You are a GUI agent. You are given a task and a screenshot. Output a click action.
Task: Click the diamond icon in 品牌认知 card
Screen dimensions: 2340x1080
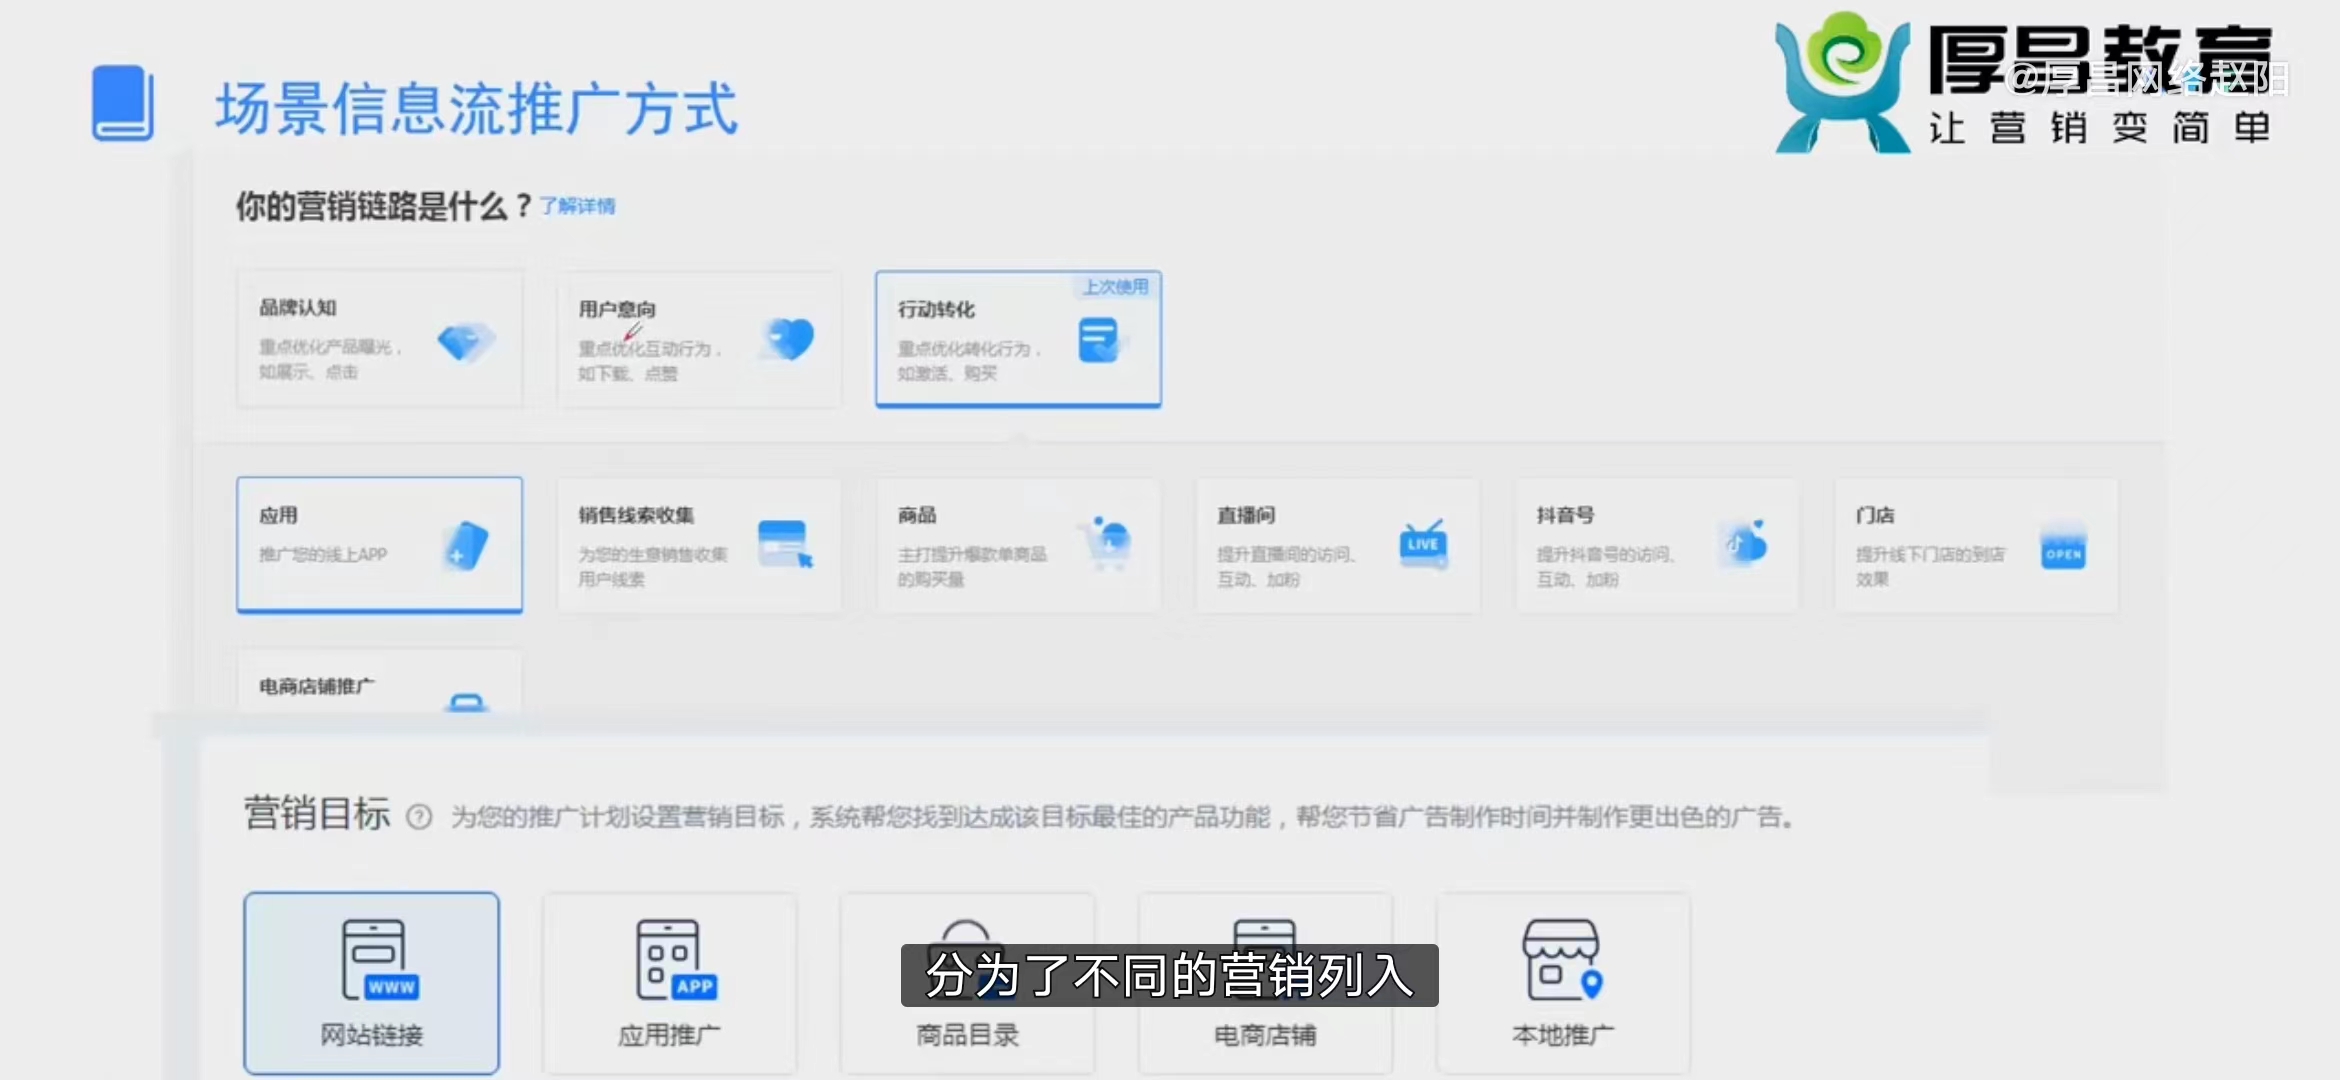coord(466,342)
